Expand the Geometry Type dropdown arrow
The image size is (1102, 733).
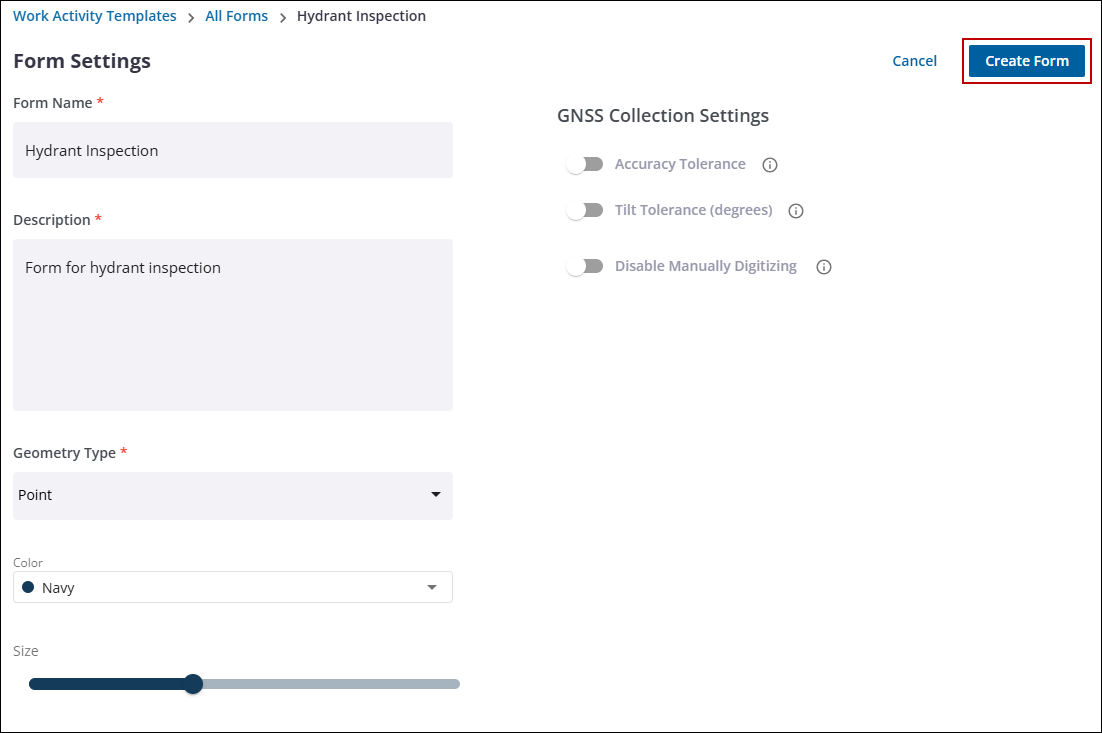435,495
